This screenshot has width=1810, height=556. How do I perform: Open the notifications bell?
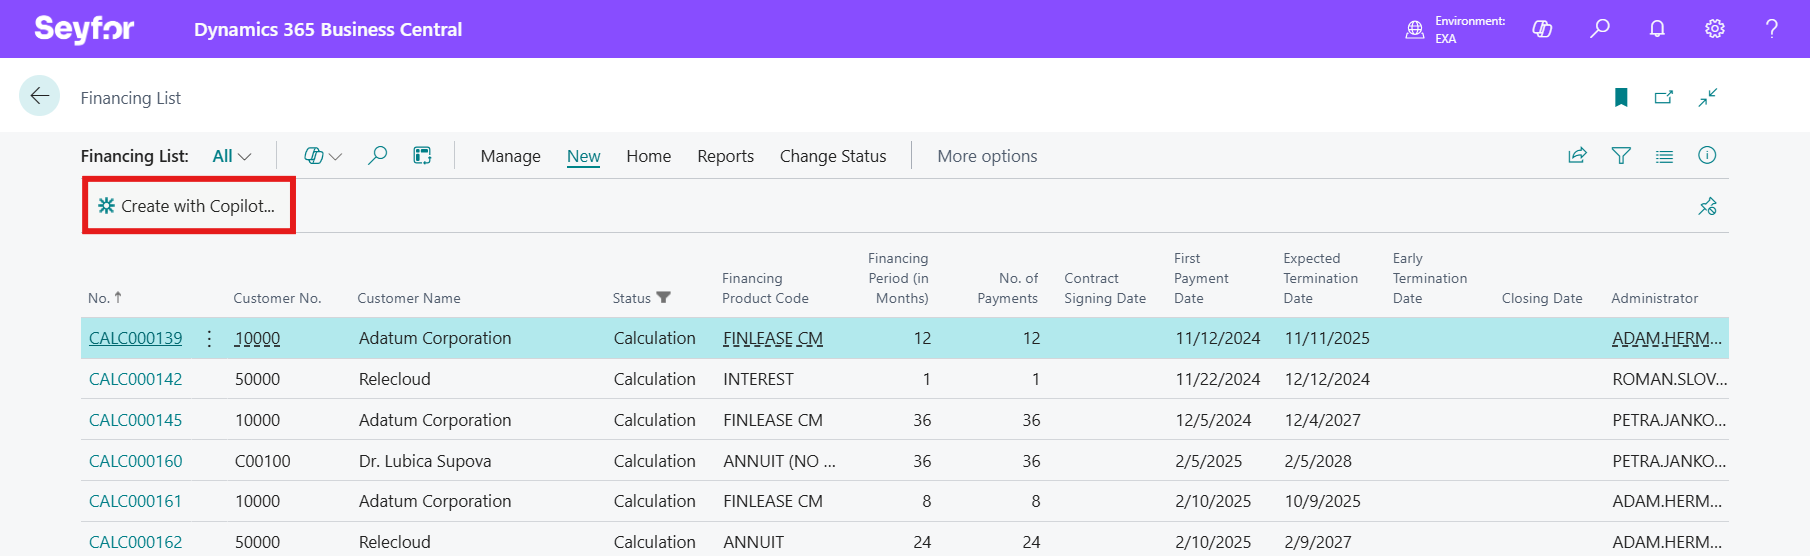coord(1657,29)
